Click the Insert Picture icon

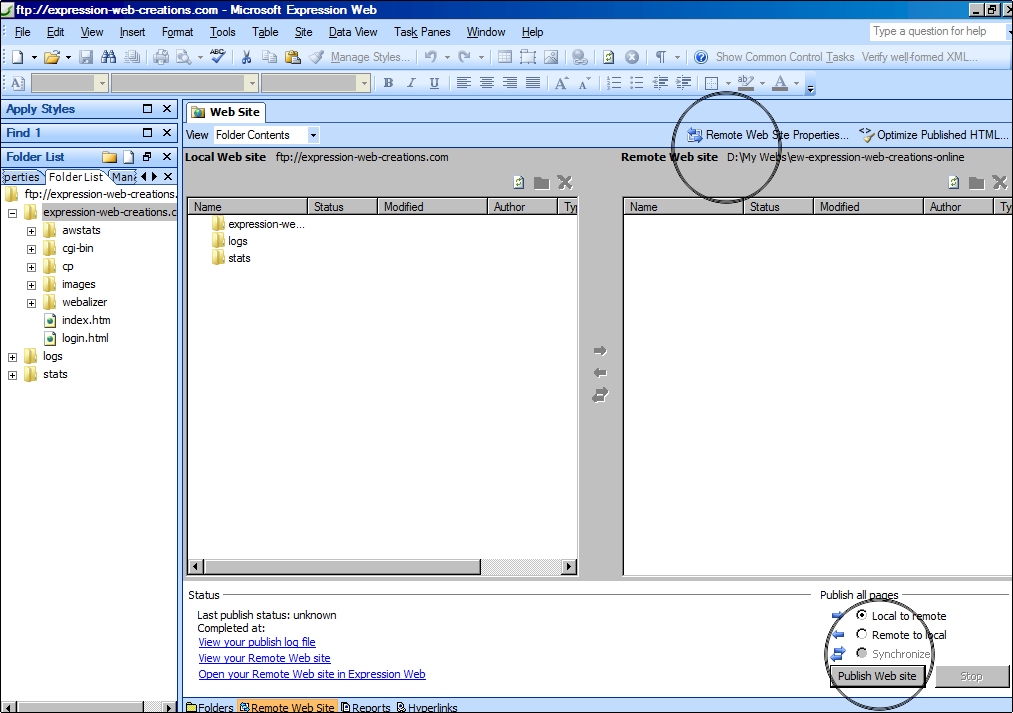551,57
